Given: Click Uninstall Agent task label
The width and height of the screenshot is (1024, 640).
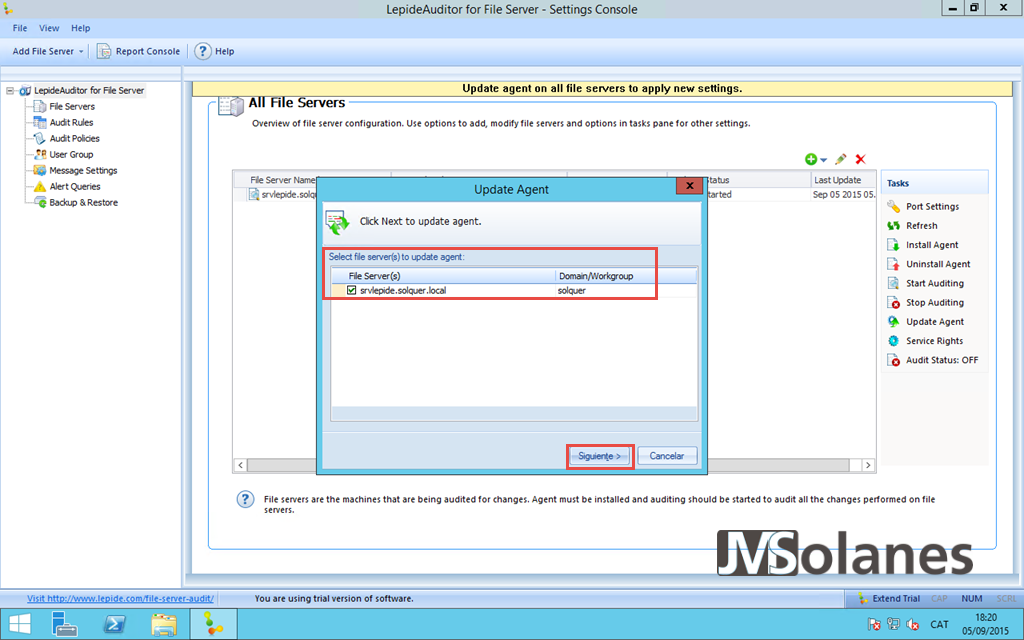Looking at the screenshot, I should (938, 264).
